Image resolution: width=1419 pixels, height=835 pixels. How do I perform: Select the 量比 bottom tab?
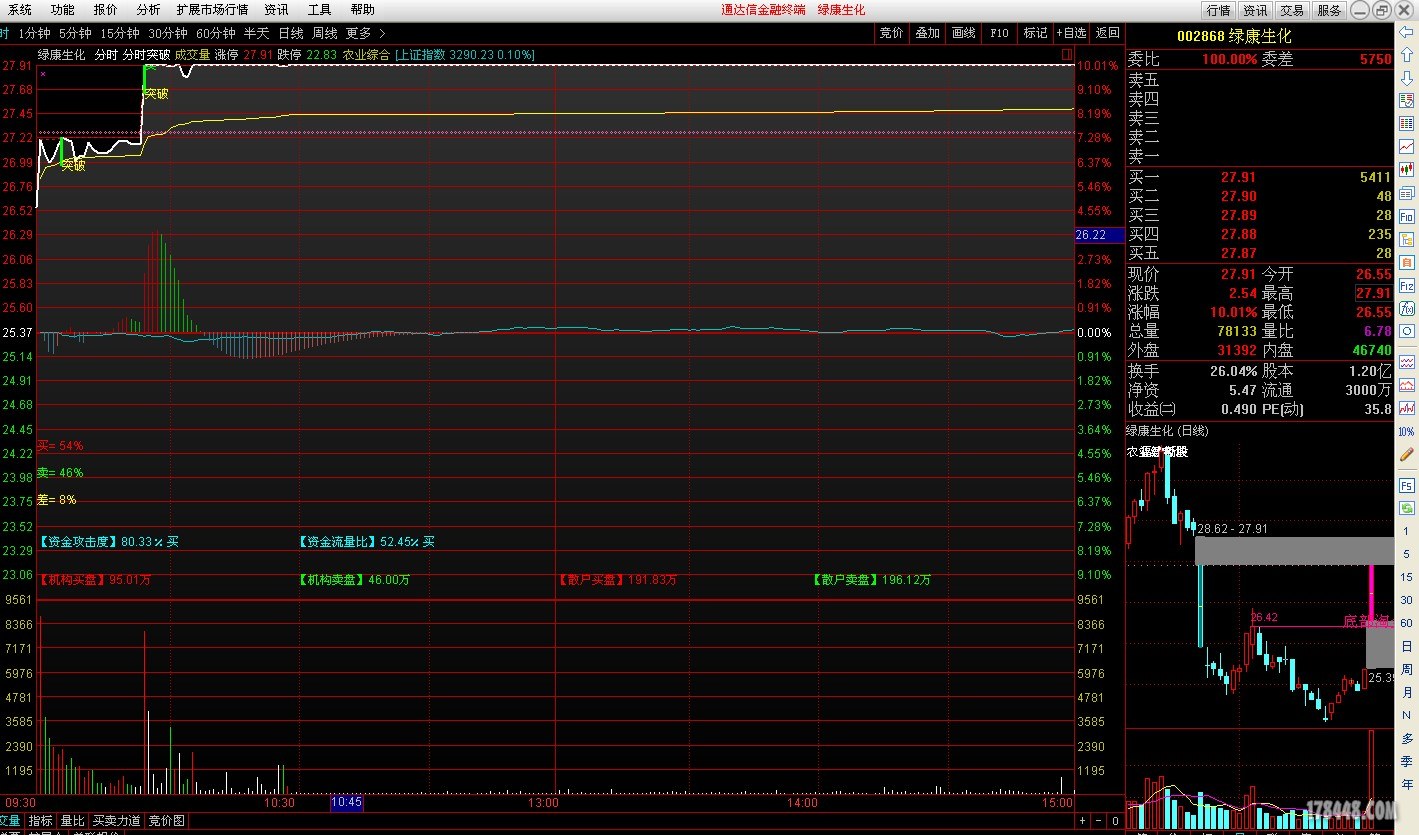coord(72,821)
